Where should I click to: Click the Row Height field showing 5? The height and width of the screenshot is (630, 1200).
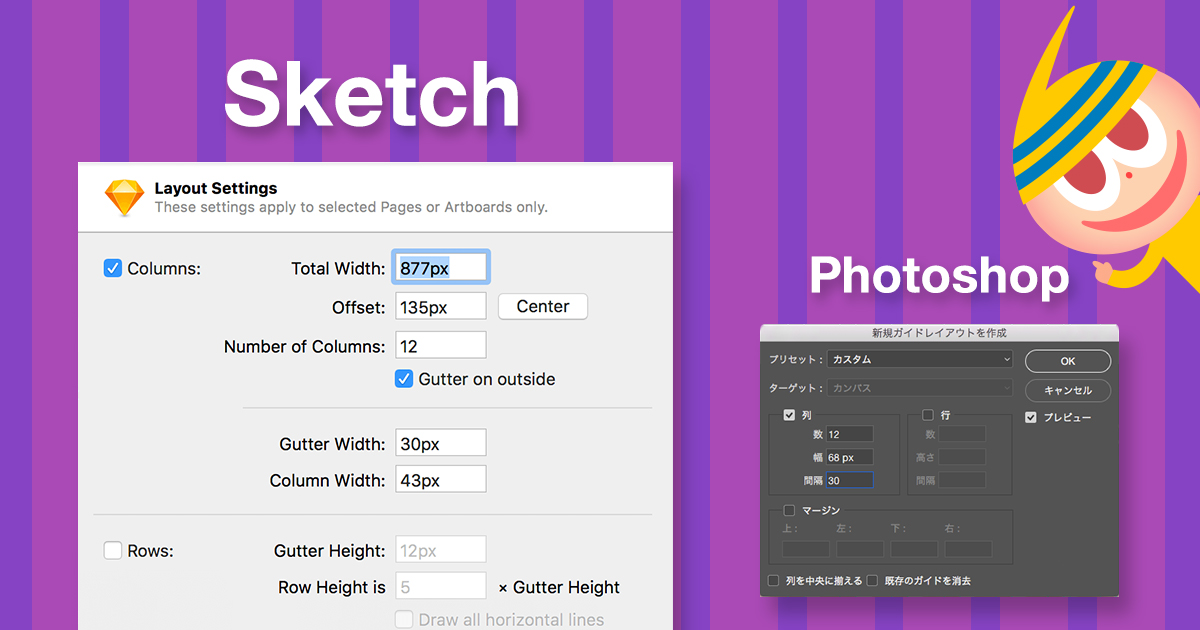[x=441, y=587]
